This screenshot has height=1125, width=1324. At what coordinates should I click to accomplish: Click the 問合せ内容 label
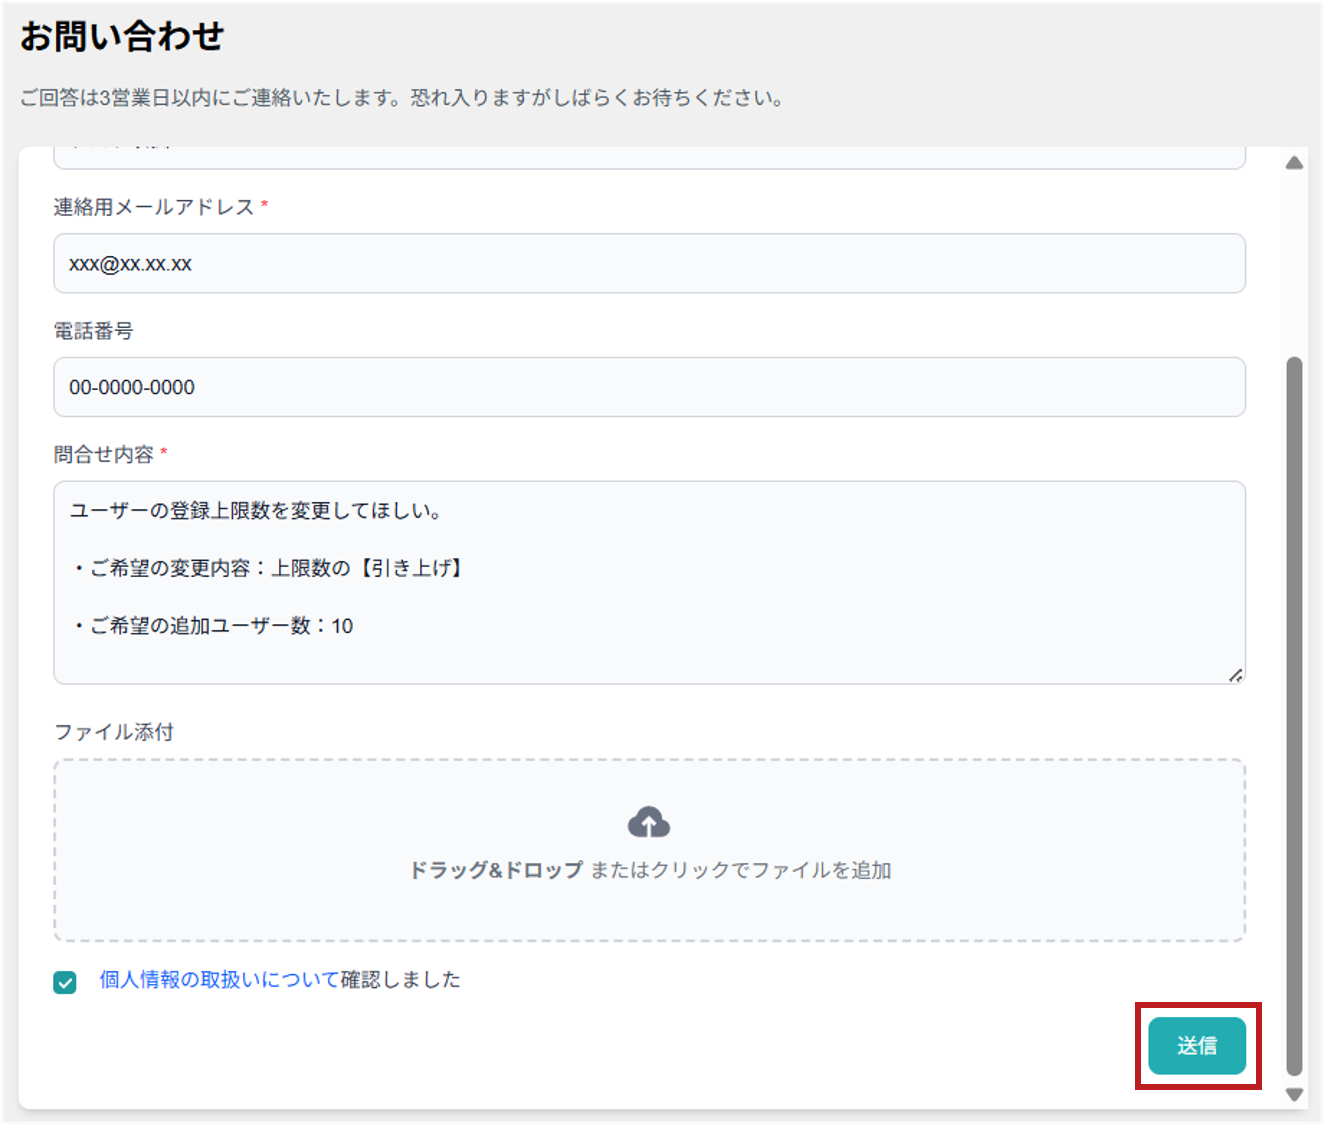click(x=104, y=455)
